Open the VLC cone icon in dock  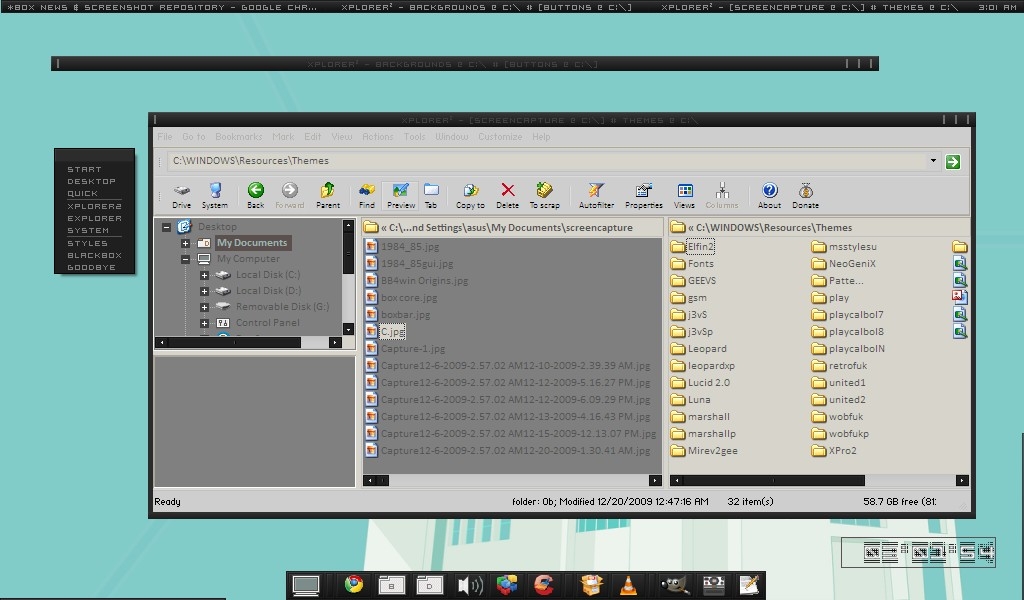tap(628, 585)
